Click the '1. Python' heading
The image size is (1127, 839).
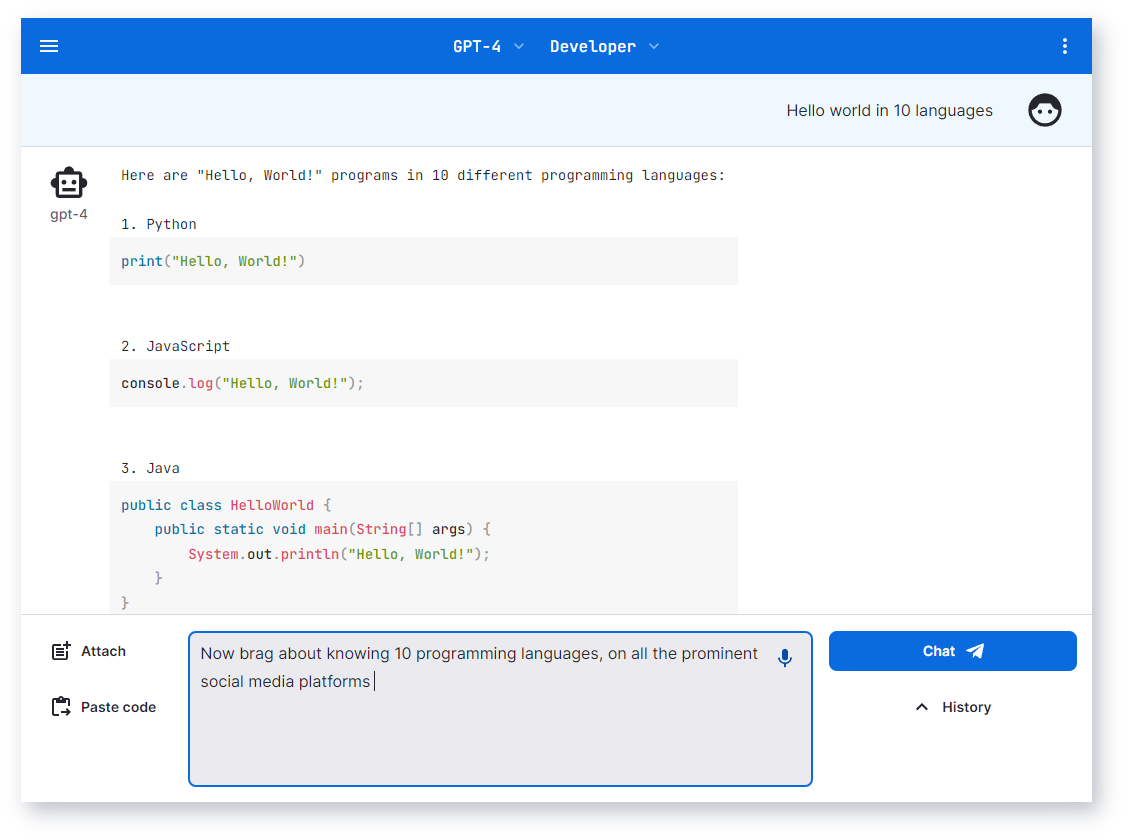tap(158, 224)
